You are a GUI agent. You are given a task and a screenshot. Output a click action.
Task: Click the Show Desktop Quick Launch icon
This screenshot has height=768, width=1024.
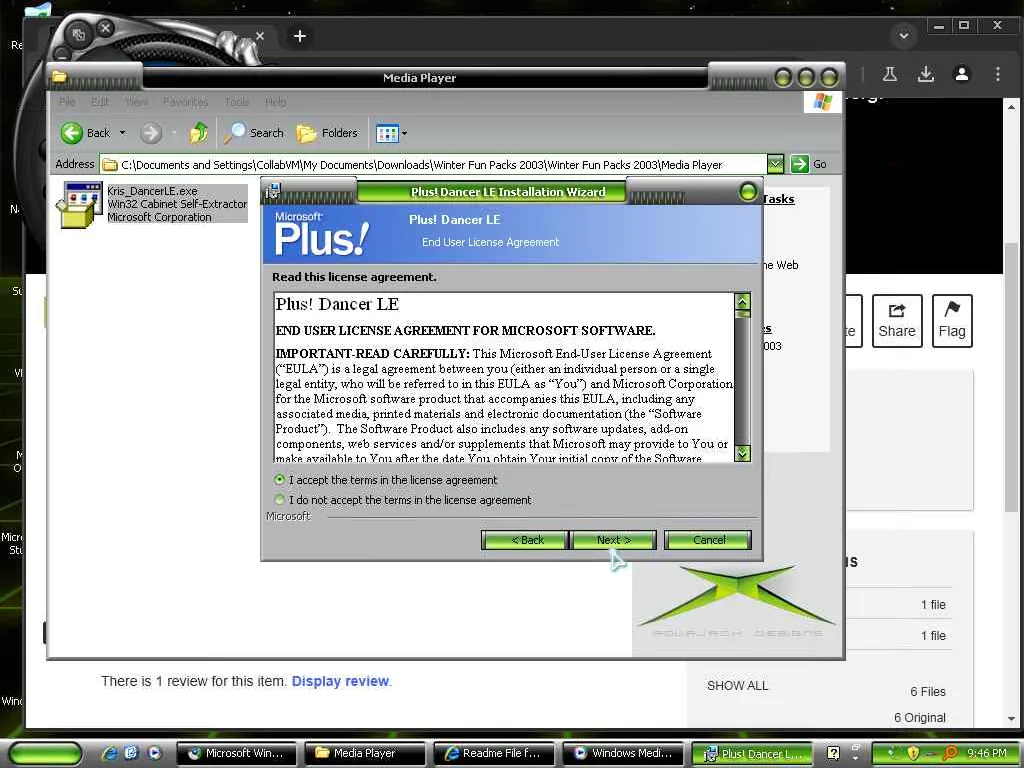(x=131, y=753)
